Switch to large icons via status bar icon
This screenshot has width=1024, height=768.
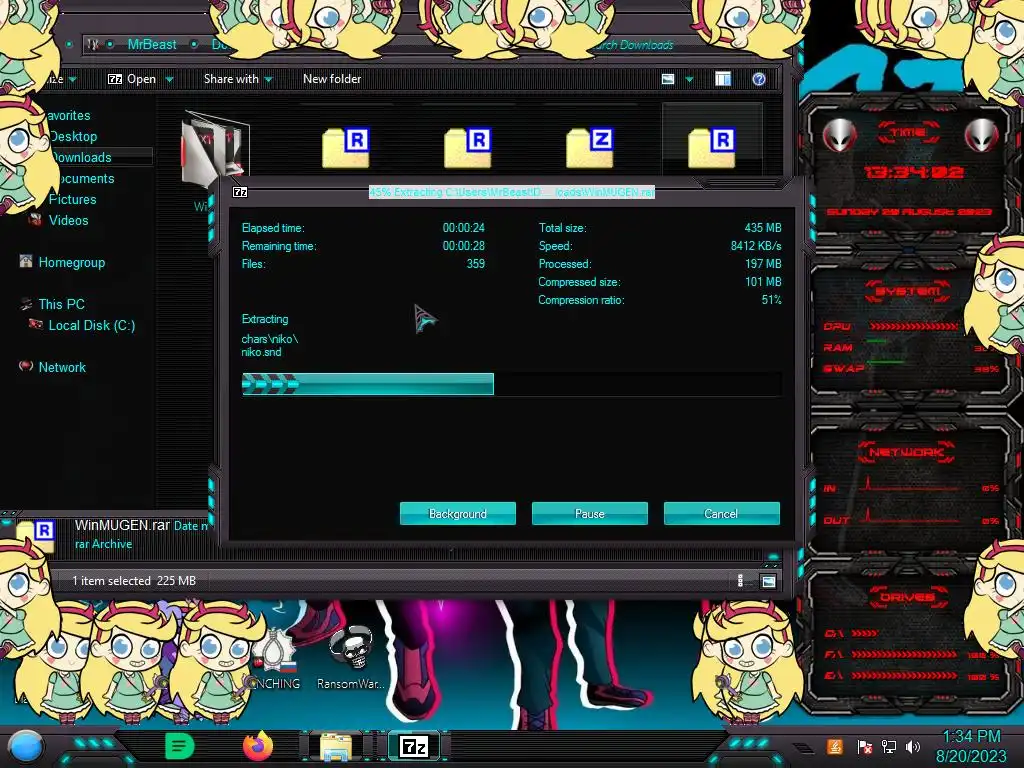(769, 581)
